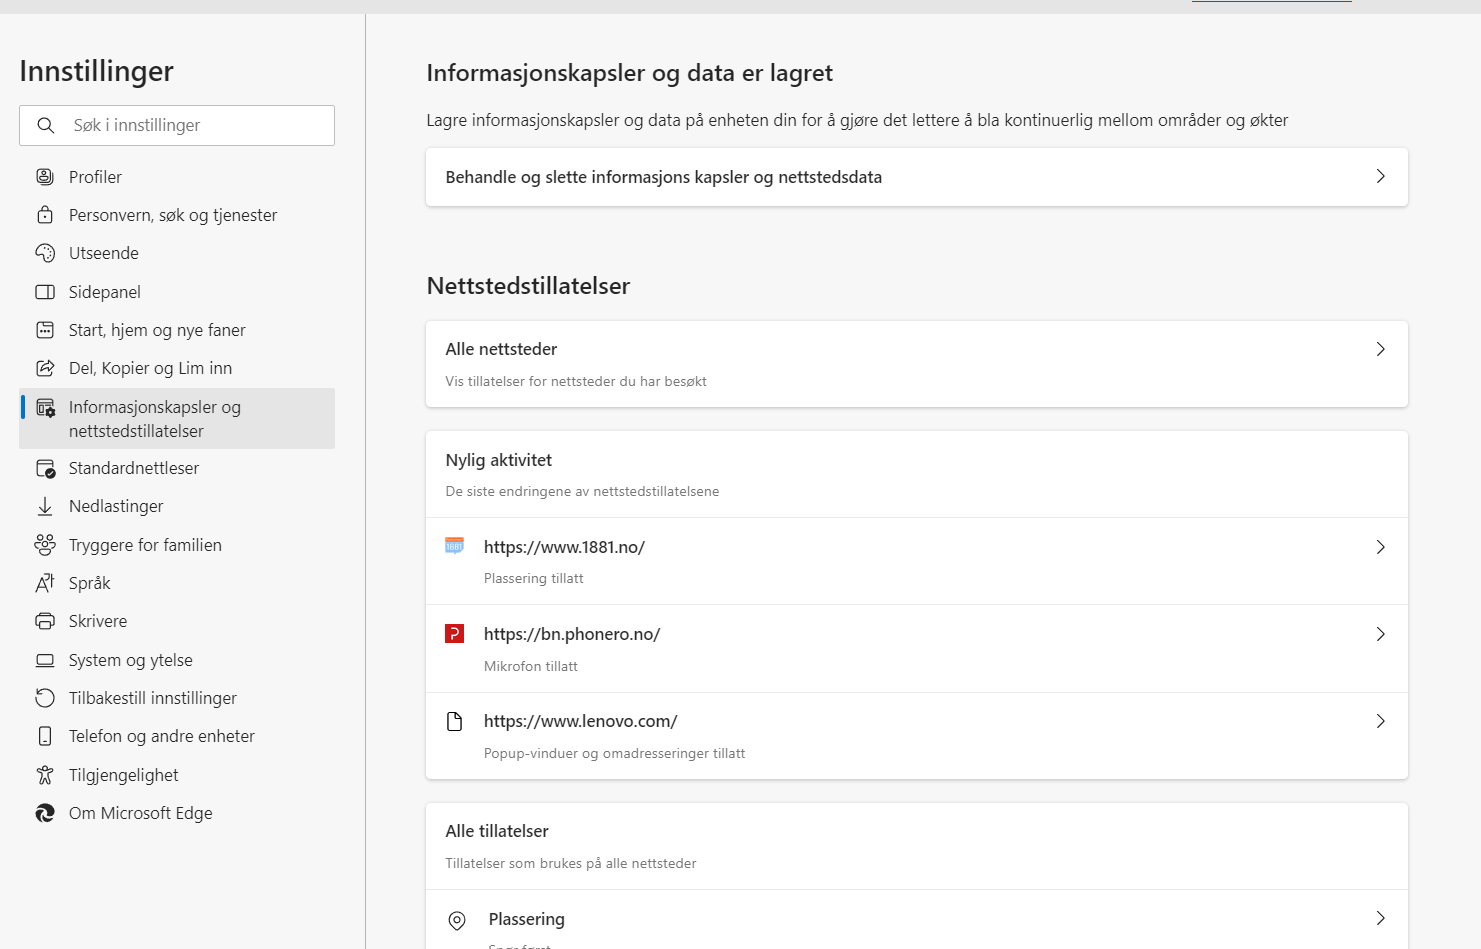Select Tilbakestill innstillinger in sidebar
The image size is (1481, 949).
coord(153,698)
